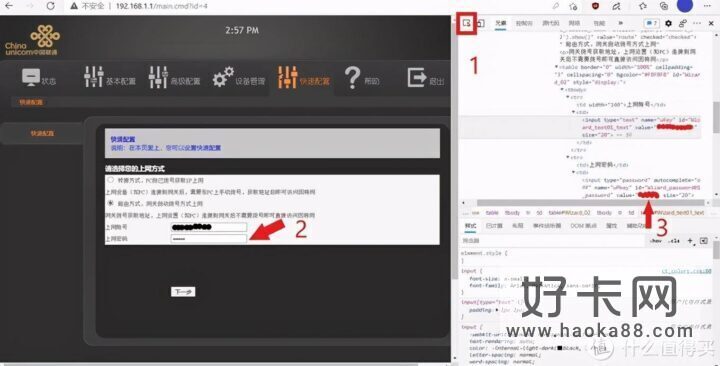
Task: Open 高级配置 advanced configuration sliders icon
Action: (x=158, y=77)
